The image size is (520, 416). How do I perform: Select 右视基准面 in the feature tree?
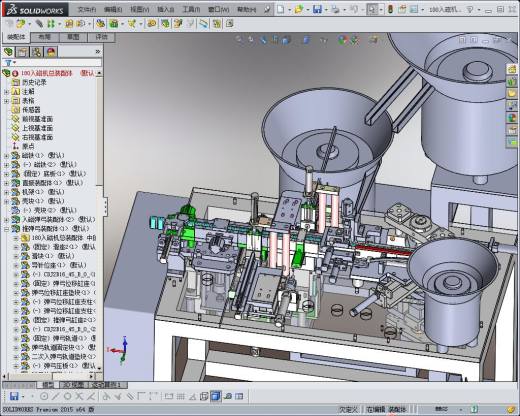(x=37, y=137)
